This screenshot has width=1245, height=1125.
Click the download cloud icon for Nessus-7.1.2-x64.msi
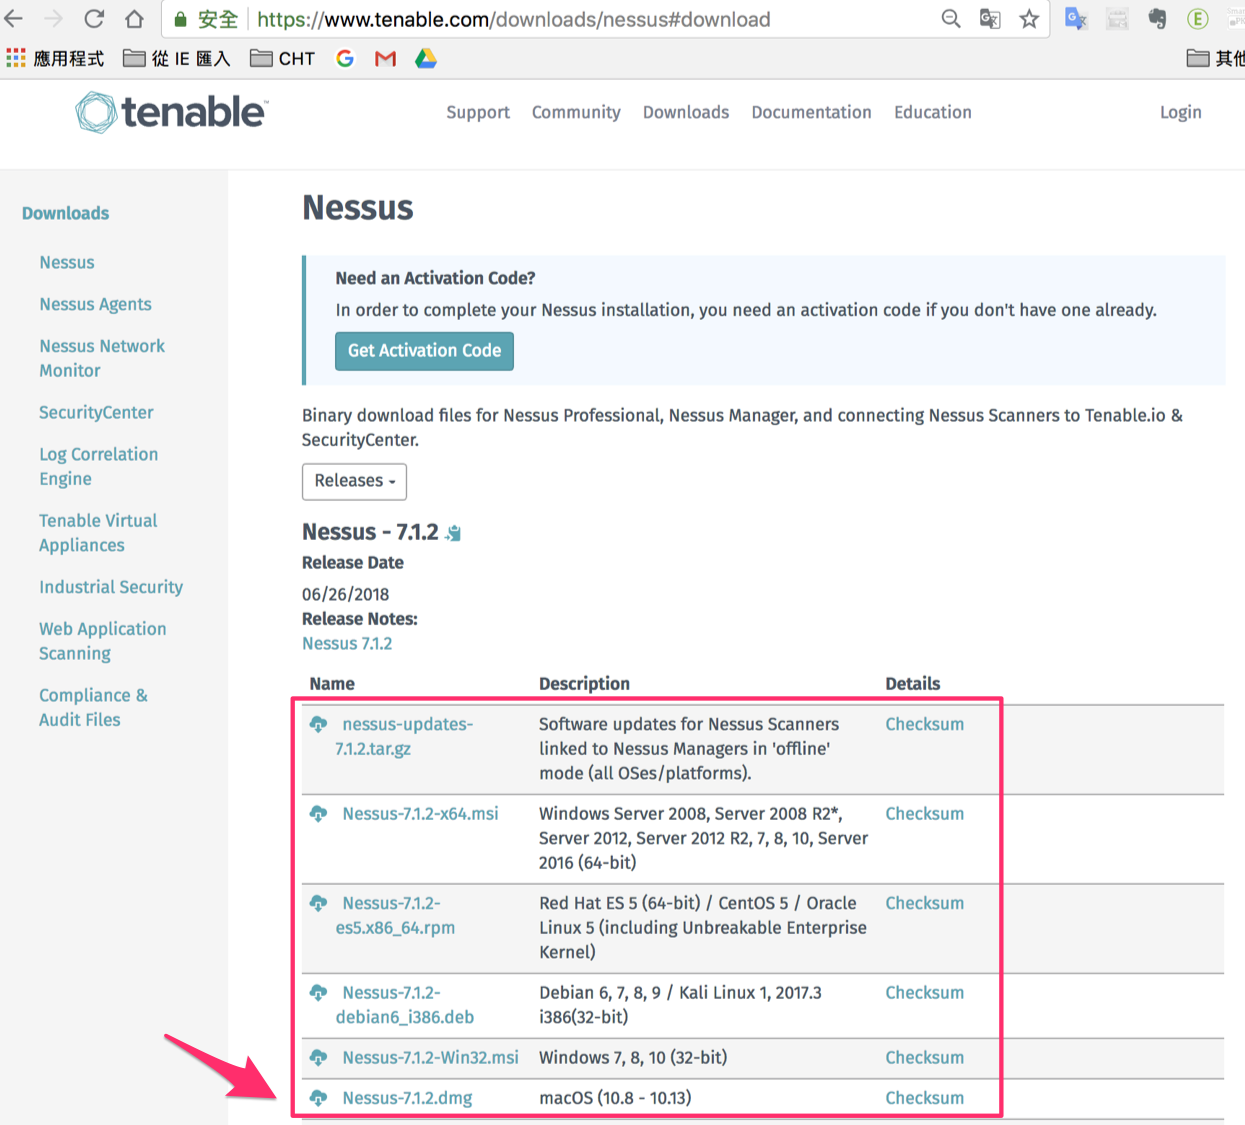(x=318, y=814)
